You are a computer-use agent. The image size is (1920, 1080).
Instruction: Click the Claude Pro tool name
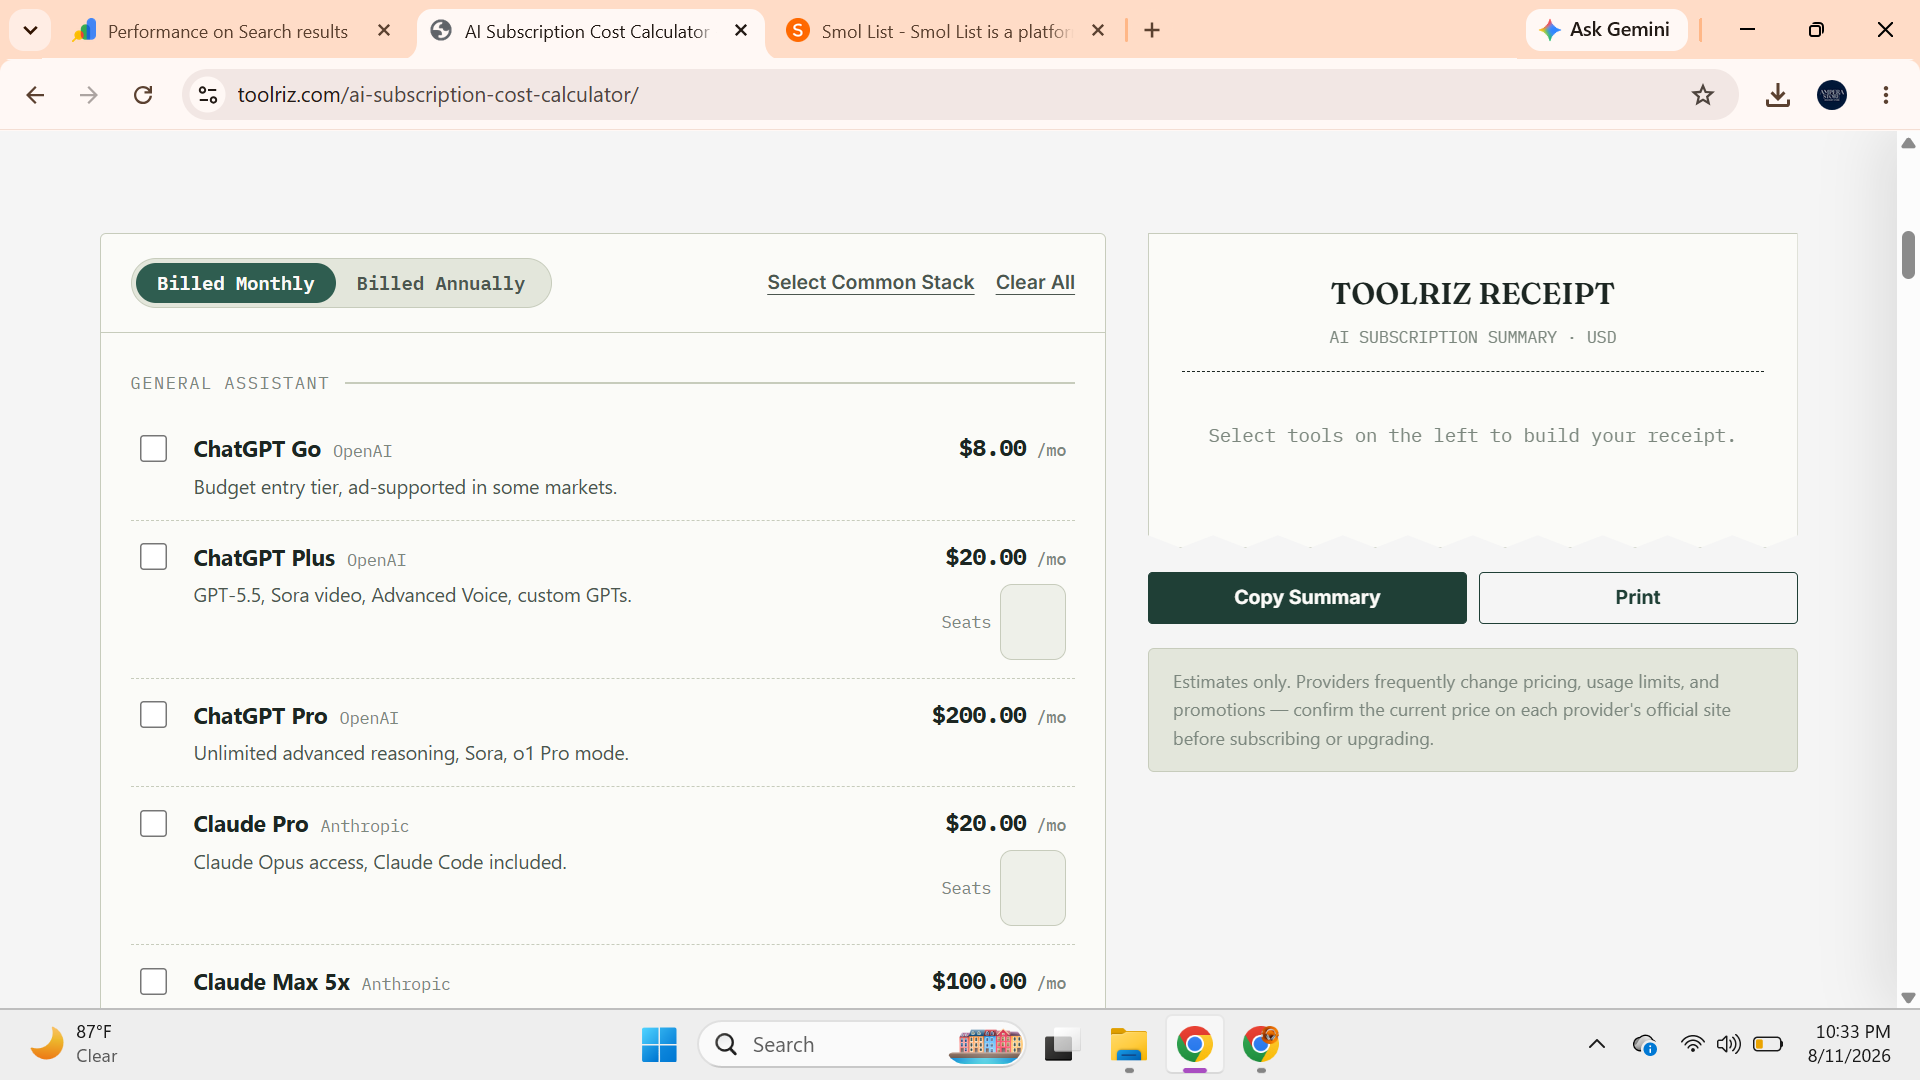pyautogui.click(x=251, y=824)
